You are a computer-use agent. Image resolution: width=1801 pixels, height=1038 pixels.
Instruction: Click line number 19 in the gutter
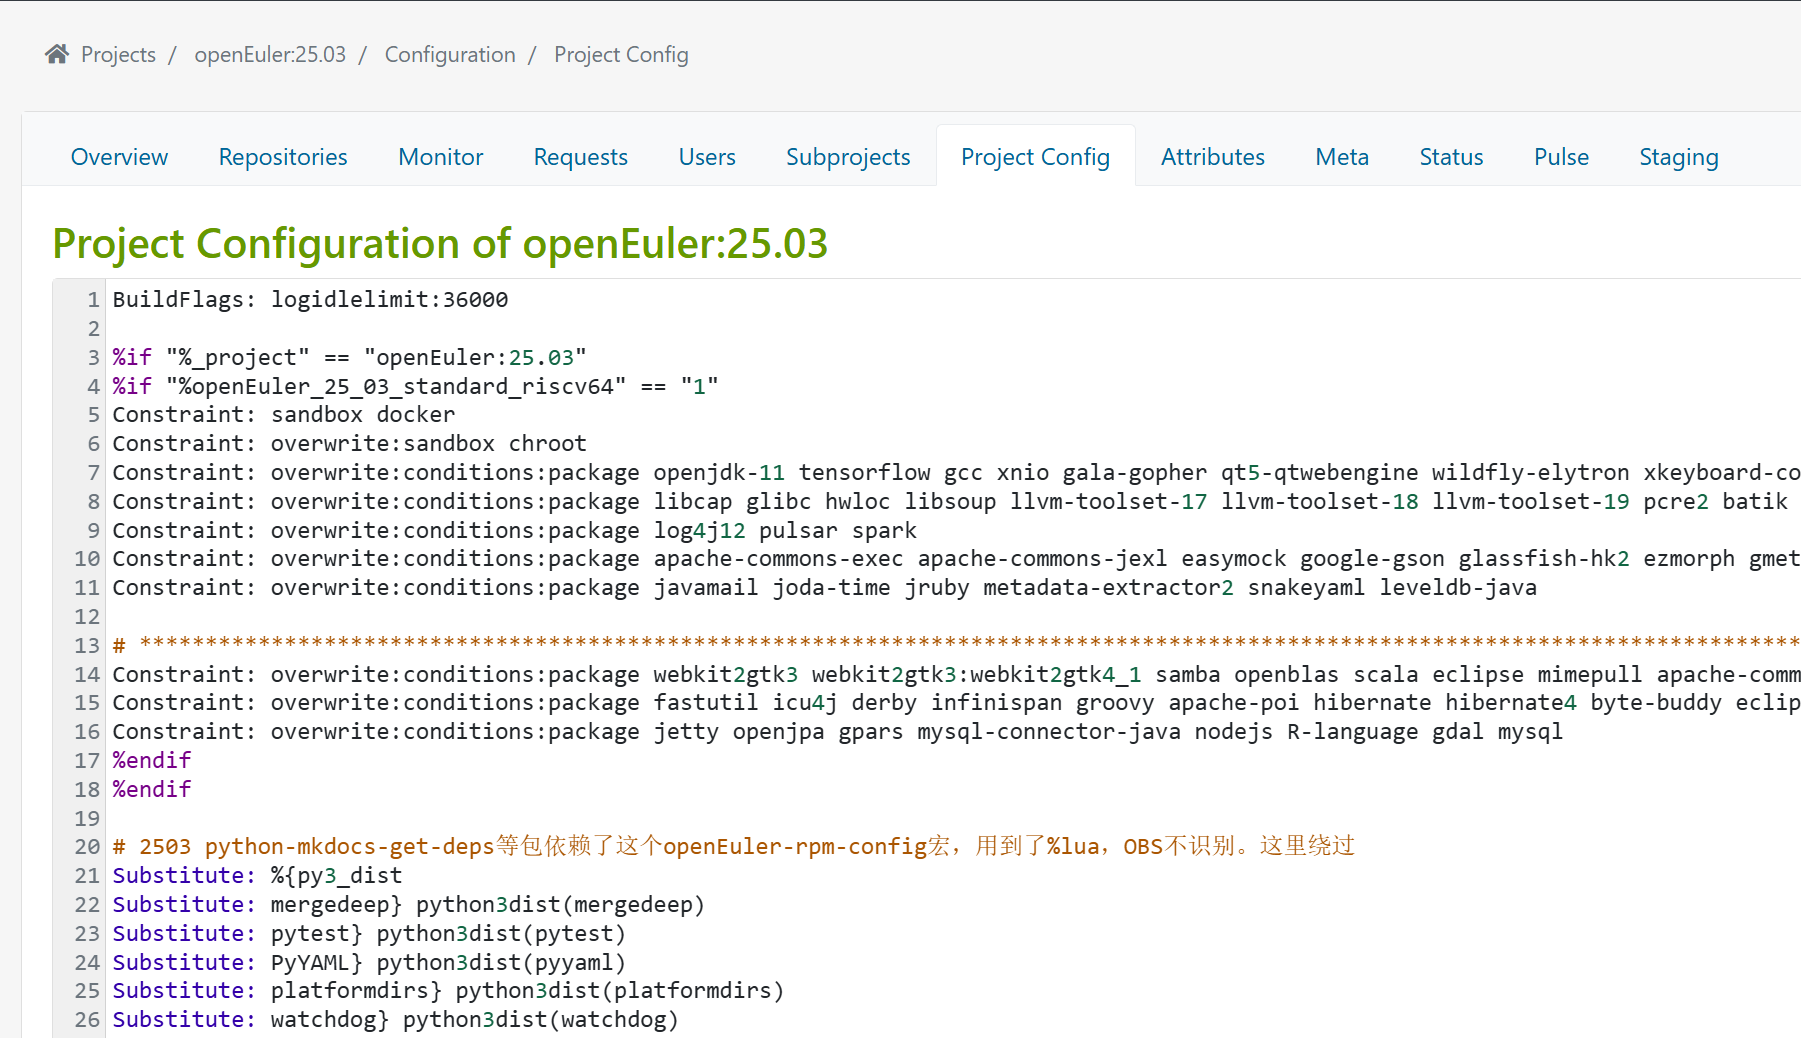pos(88,819)
